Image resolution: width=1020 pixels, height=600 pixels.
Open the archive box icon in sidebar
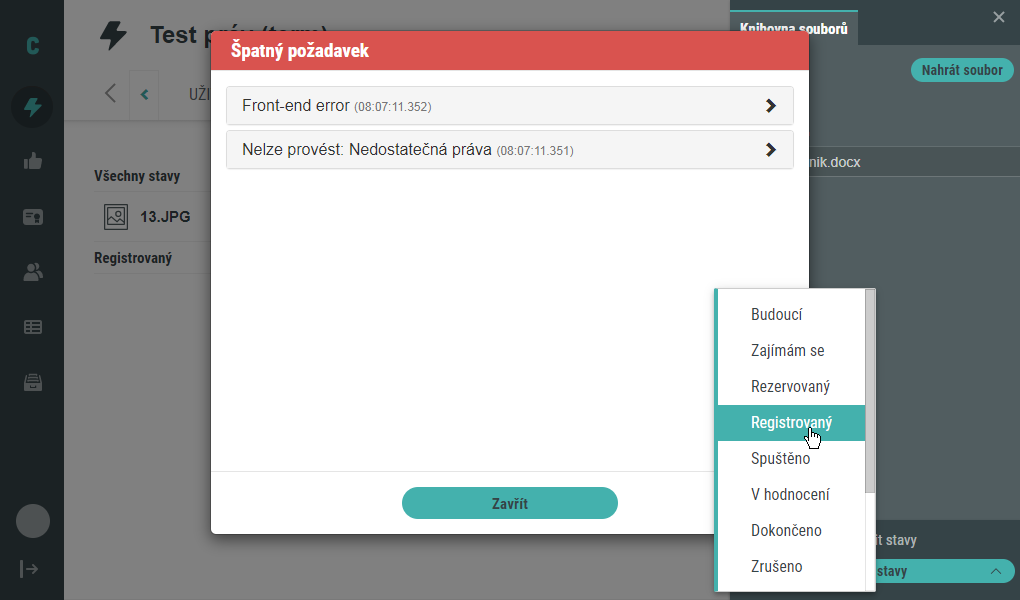click(x=33, y=382)
